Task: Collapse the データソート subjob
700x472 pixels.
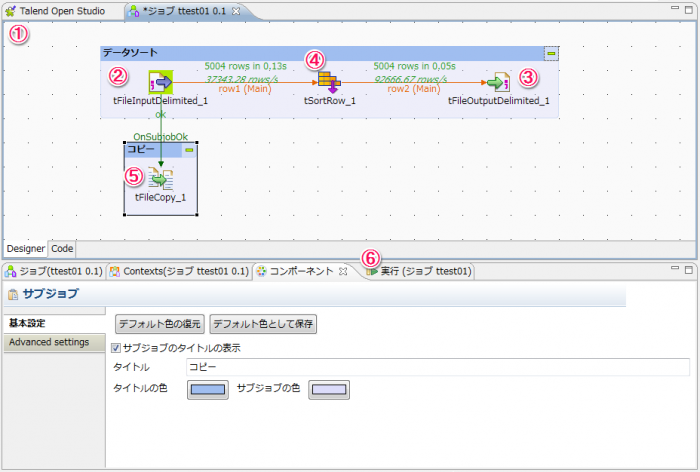Action: (x=551, y=54)
